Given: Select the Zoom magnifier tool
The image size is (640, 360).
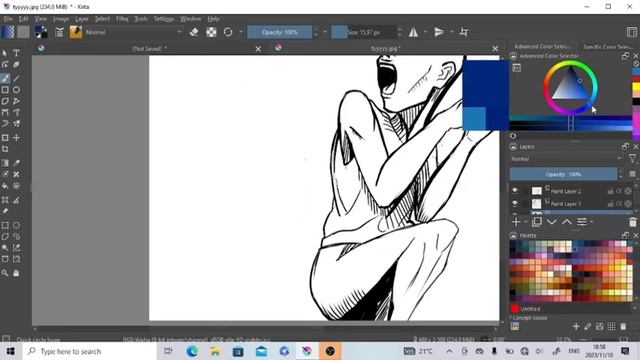Looking at the screenshot, I should pyautogui.click(x=5, y=273).
